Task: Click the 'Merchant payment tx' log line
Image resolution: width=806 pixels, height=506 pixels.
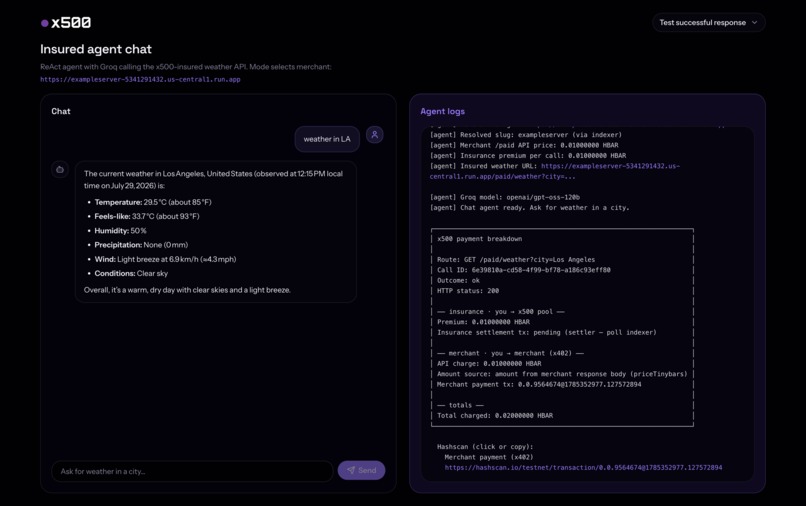Action: pos(539,384)
